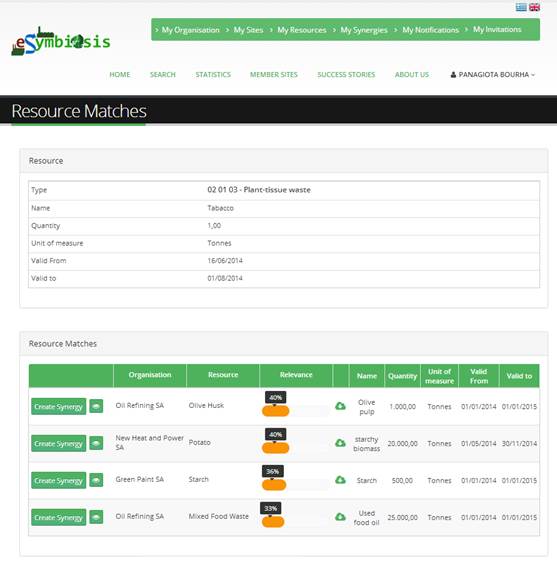
Task: Go to the Home page
Action: (120, 74)
